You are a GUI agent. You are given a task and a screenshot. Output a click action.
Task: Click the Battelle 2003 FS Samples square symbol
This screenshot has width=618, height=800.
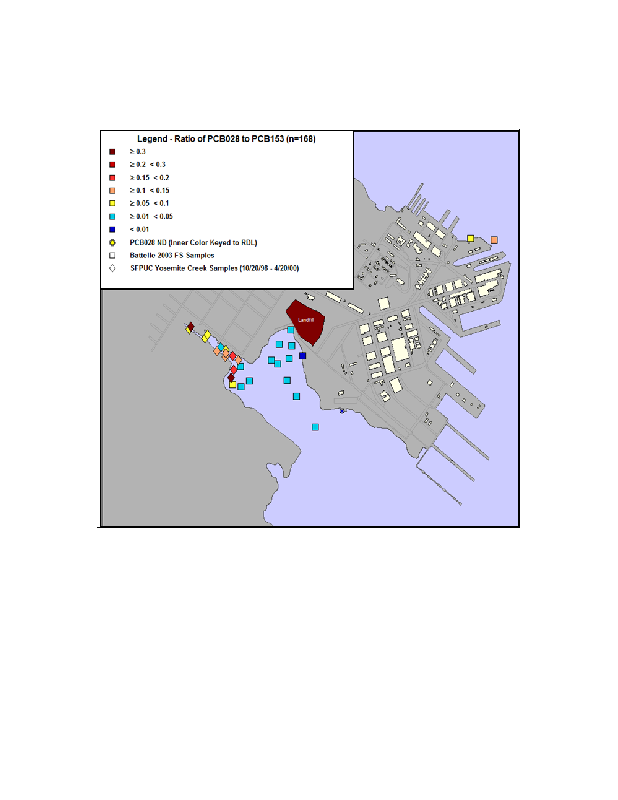(112, 255)
